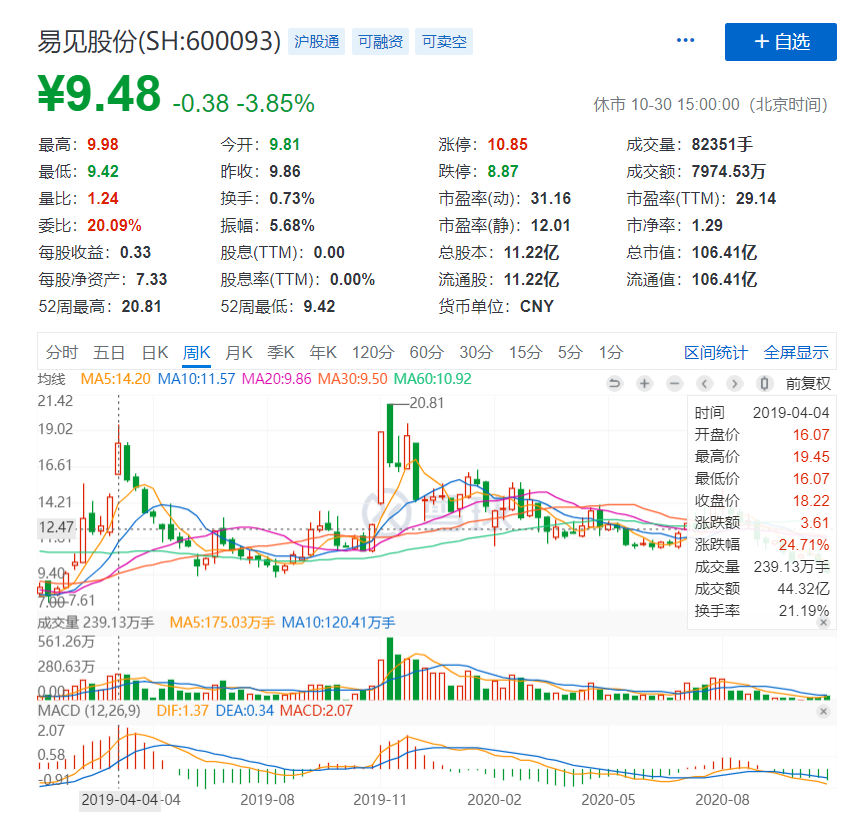Image resolution: width=848 pixels, height=818 pixels.
Task: Click the 12.47 crosshair price label
Action: tap(56, 528)
